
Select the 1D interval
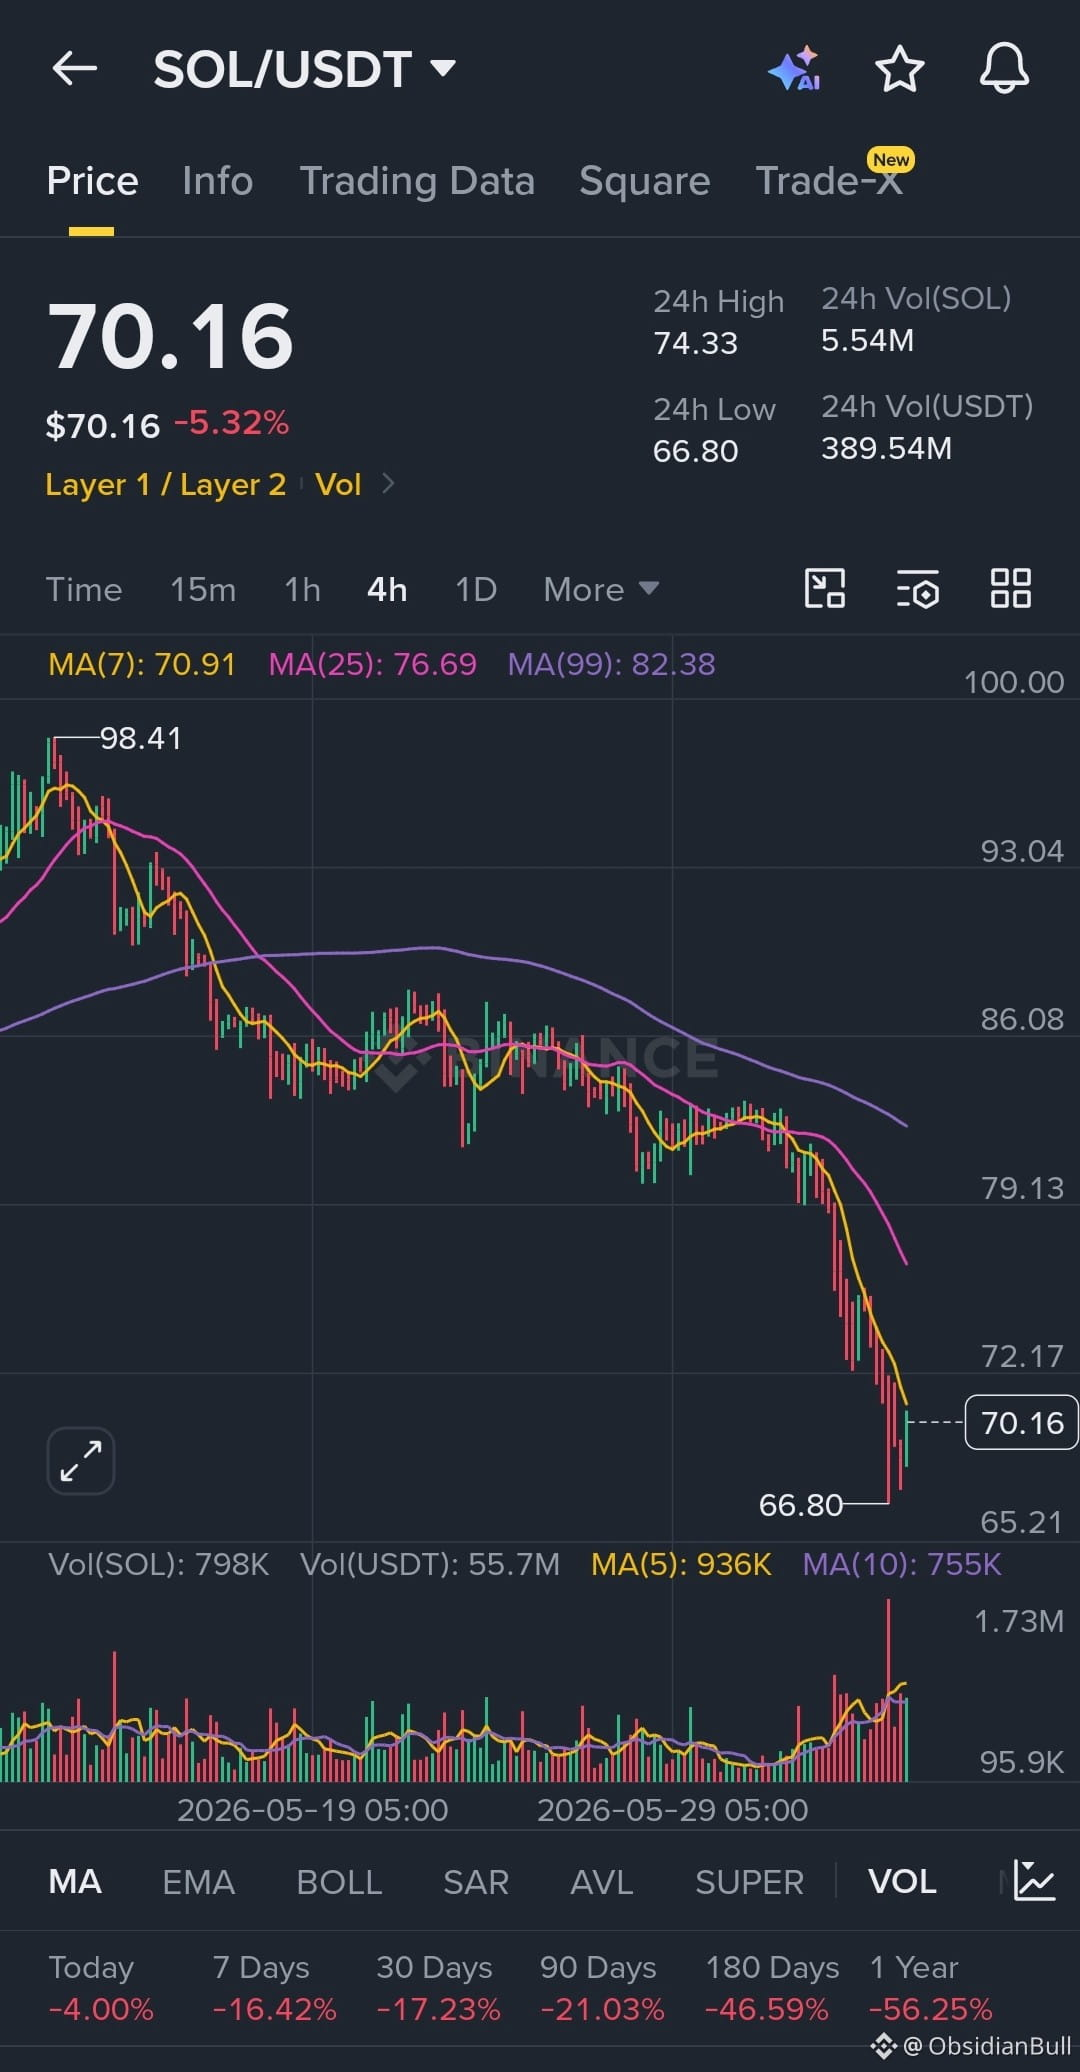tap(476, 589)
